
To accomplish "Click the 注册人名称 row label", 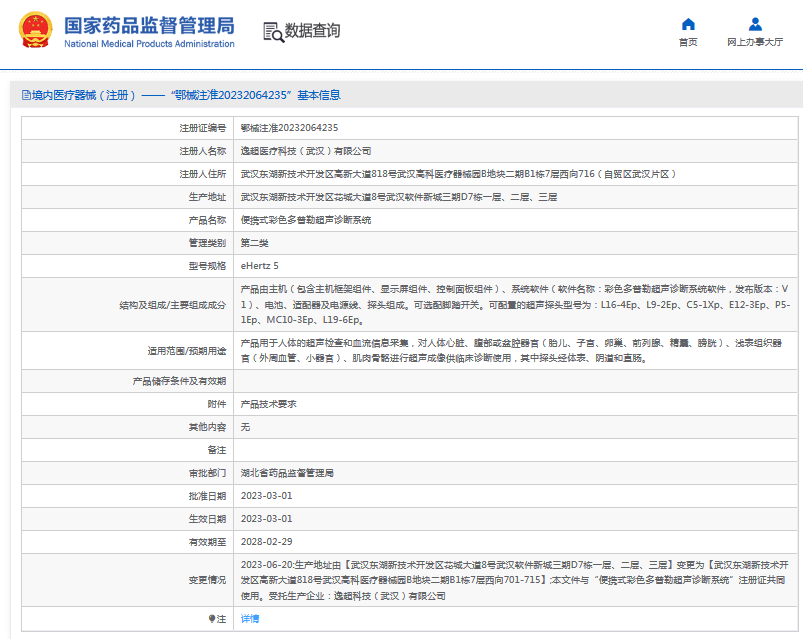I will tap(203, 151).
